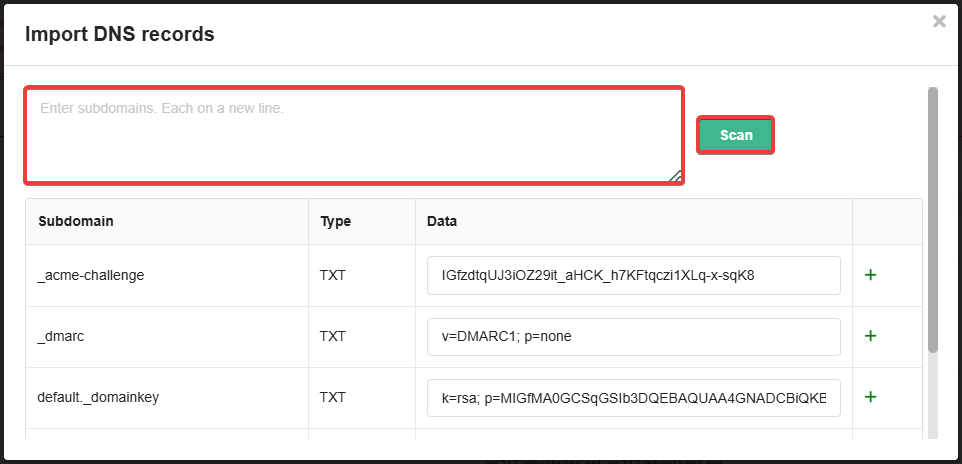The image size is (962, 464).
Task: Click the _acme-challenge data value field
Action: click(634, 276)
